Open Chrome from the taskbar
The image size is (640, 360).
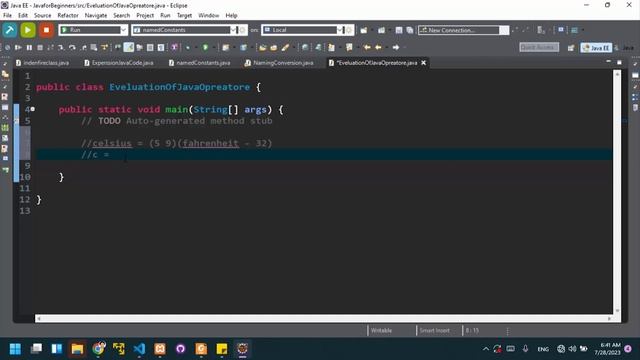pyautogui.click(x=98, y=349)
